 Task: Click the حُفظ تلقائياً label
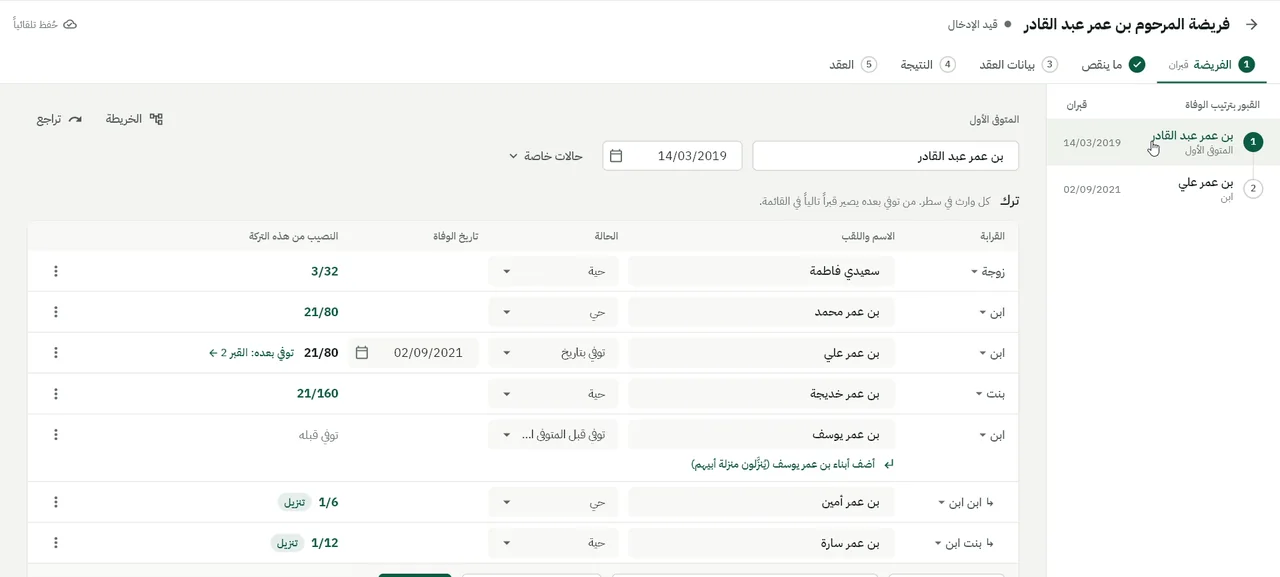[35, 24]
